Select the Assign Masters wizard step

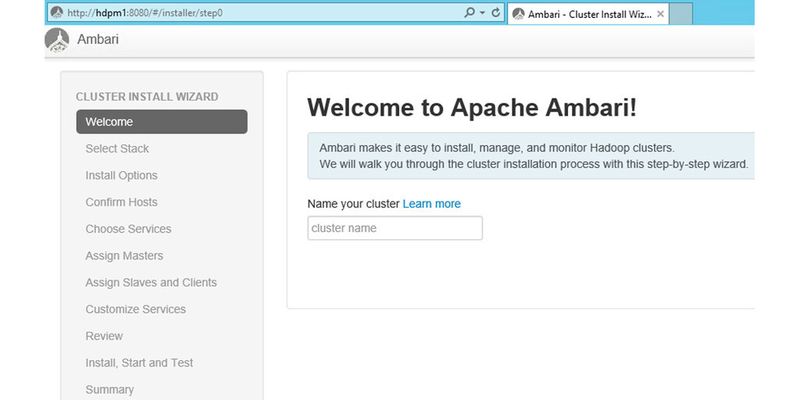tap(124, 256)
